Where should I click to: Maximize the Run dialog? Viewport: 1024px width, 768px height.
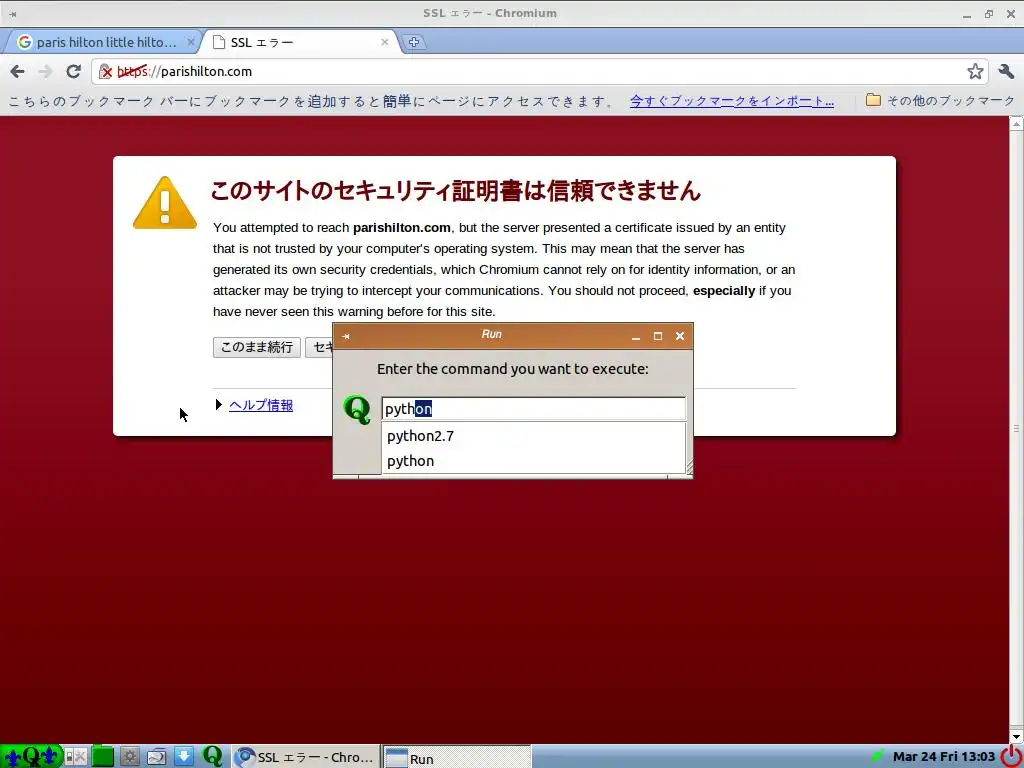[658, 336]
